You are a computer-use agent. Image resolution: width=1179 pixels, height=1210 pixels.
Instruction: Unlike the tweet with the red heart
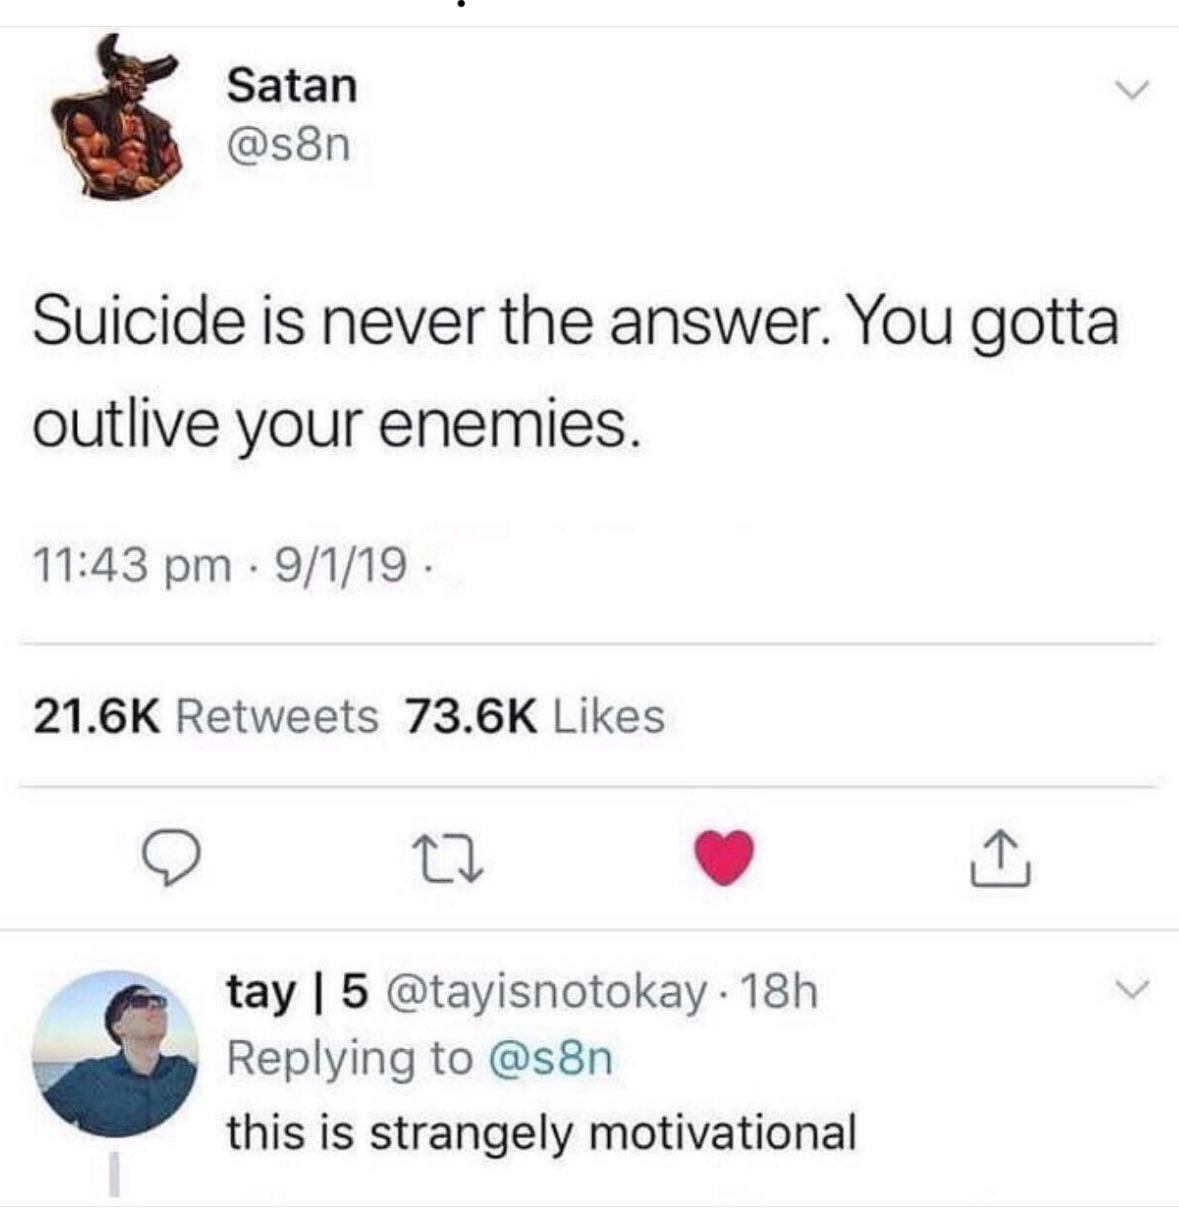(x=723, y=859)
